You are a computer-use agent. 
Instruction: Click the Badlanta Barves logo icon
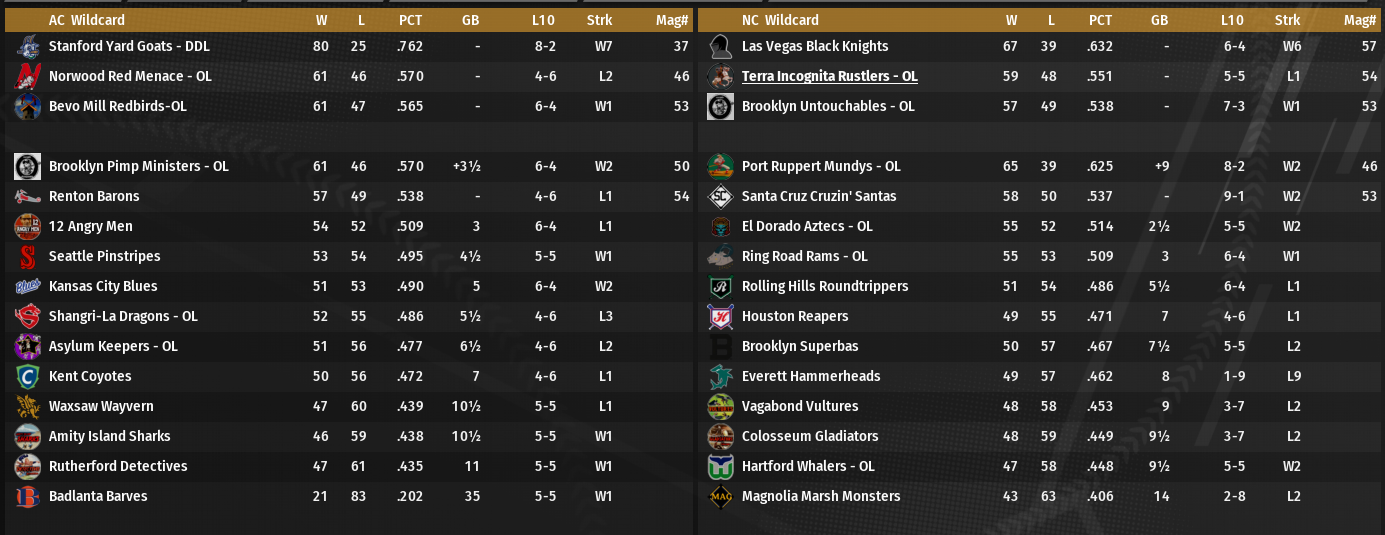click(28, 496)
